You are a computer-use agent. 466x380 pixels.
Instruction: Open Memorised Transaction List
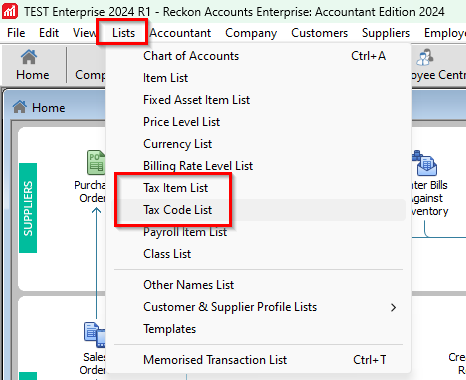[x=259, y=360]
